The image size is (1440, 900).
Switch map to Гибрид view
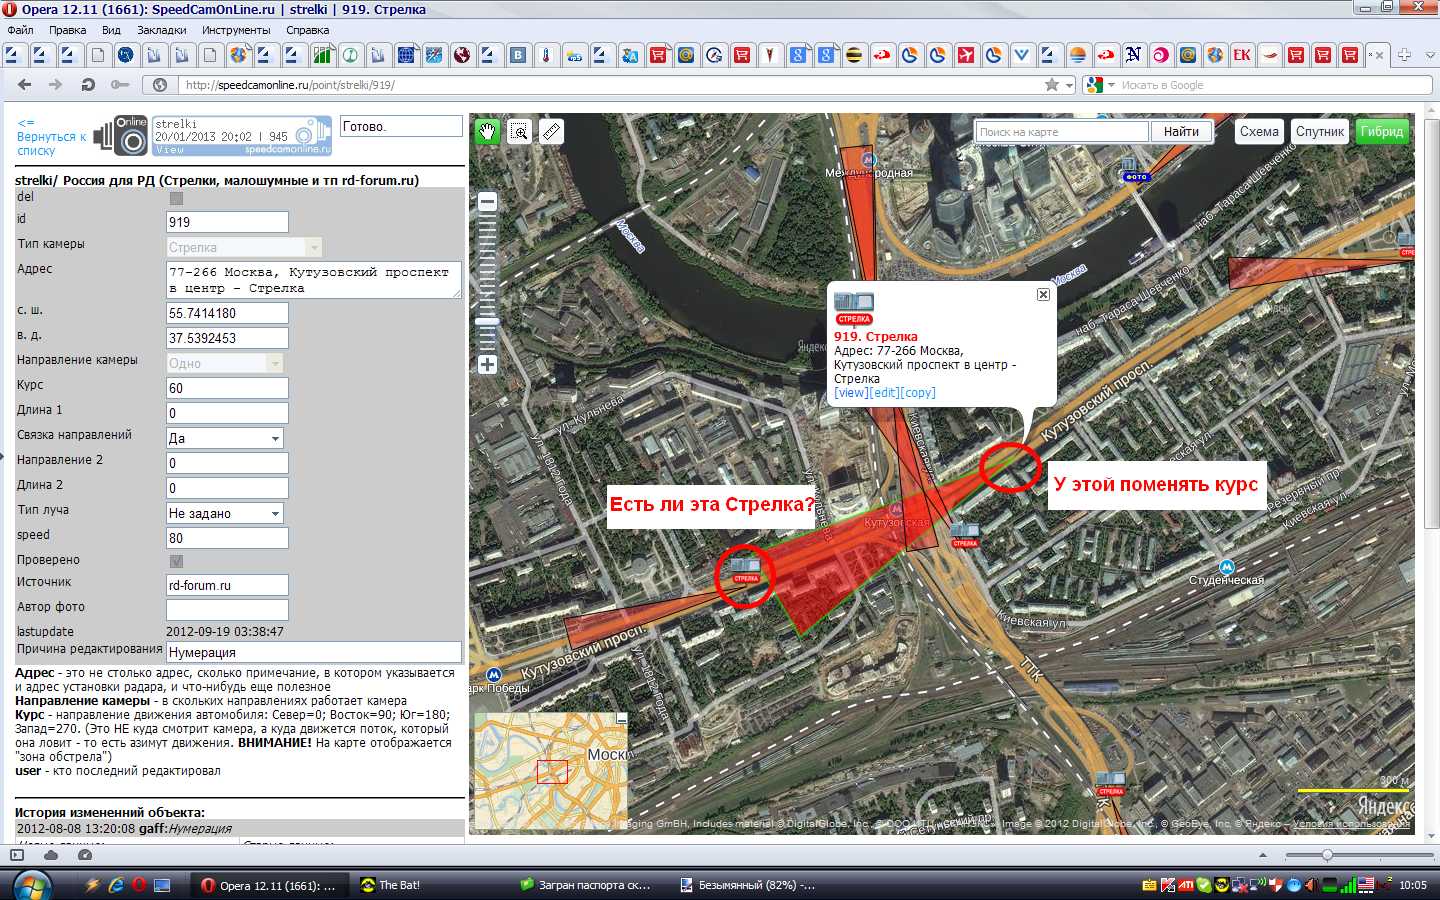point(1381,131)
